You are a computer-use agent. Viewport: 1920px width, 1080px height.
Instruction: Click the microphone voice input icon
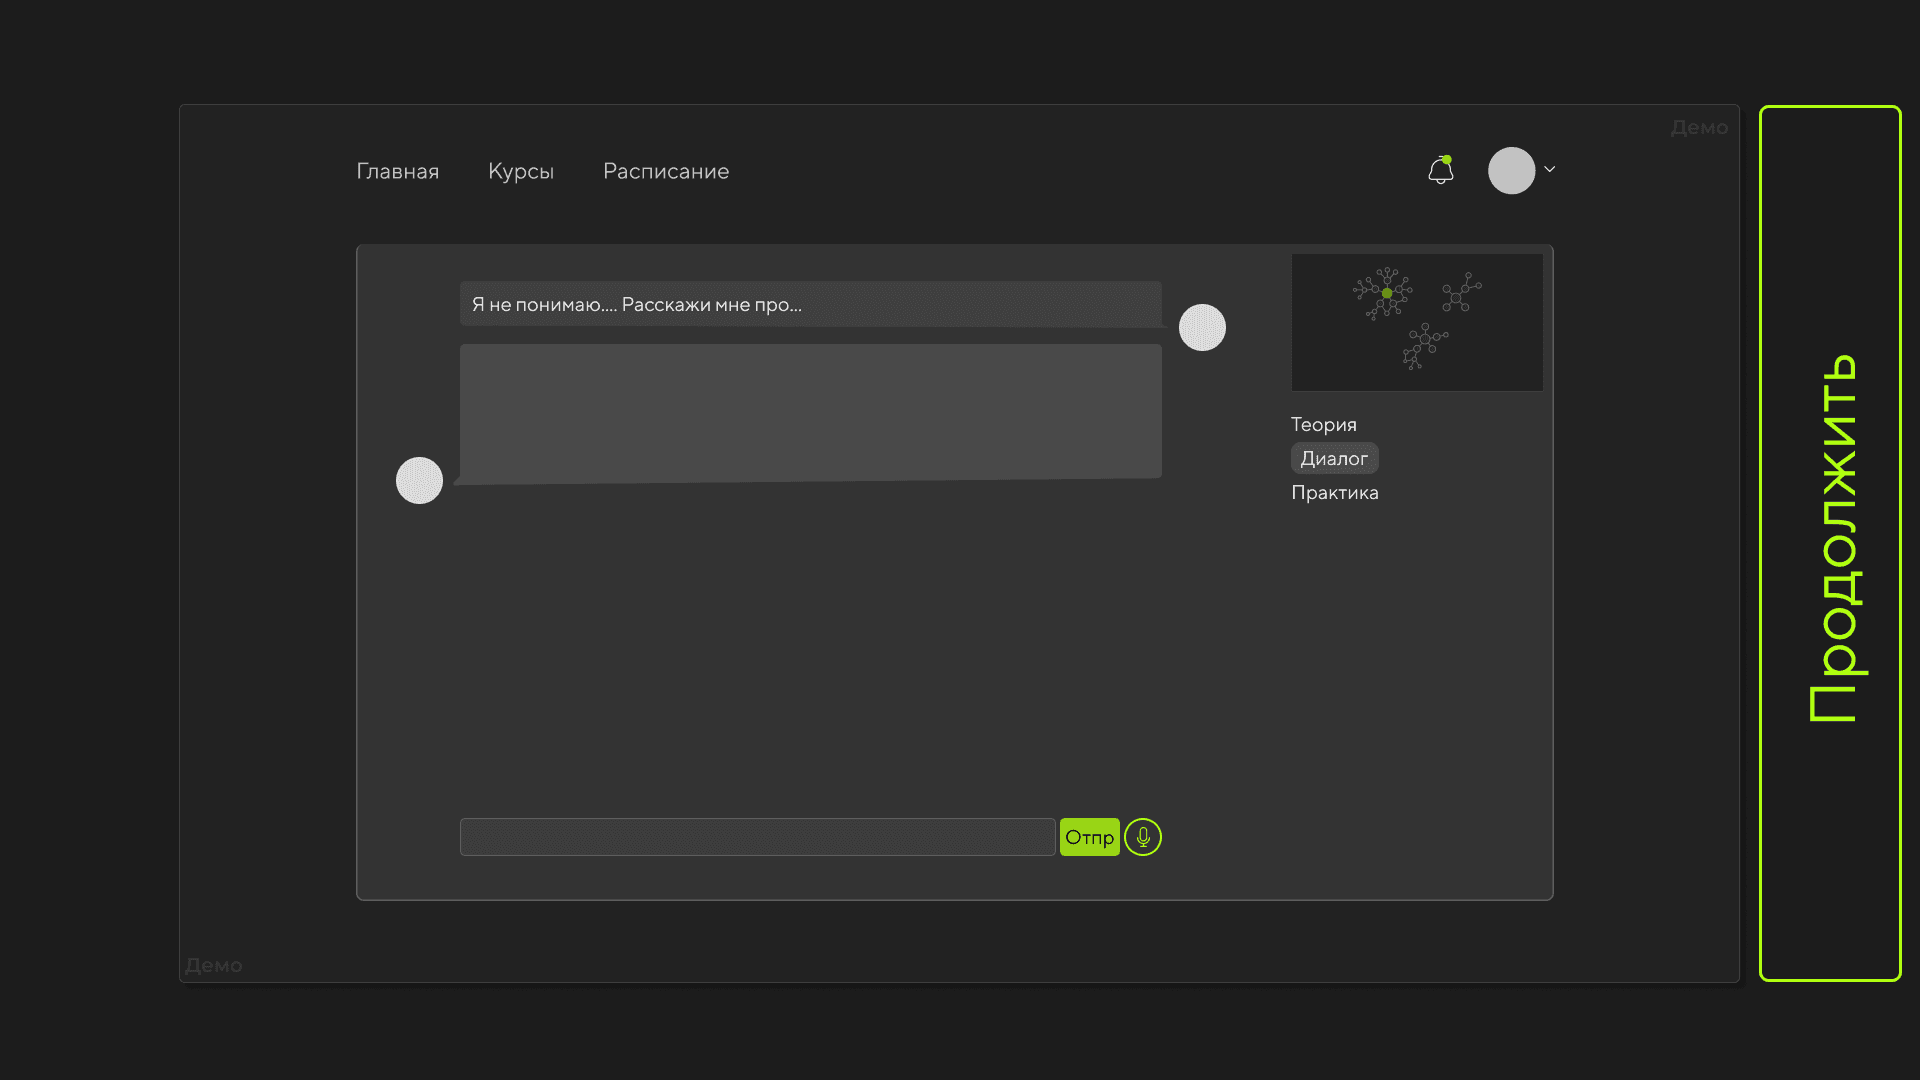1143,837
